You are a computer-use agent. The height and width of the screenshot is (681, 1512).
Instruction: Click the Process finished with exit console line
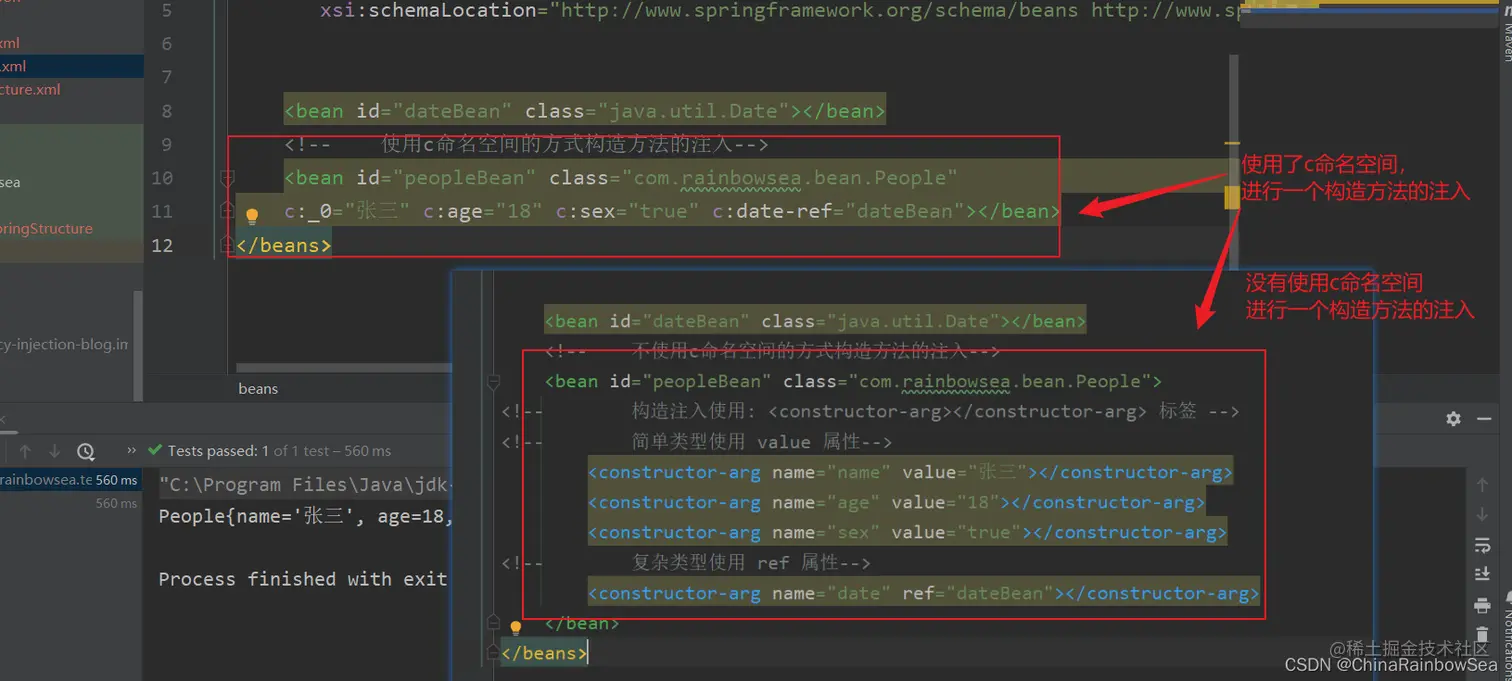(x=302, y=579)
